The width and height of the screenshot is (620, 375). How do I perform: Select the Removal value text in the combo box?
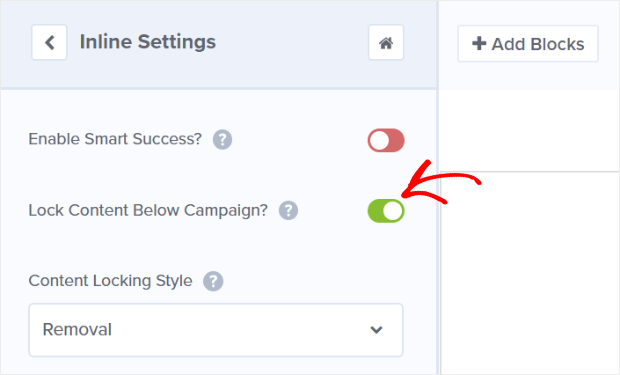tap(77, 330)
